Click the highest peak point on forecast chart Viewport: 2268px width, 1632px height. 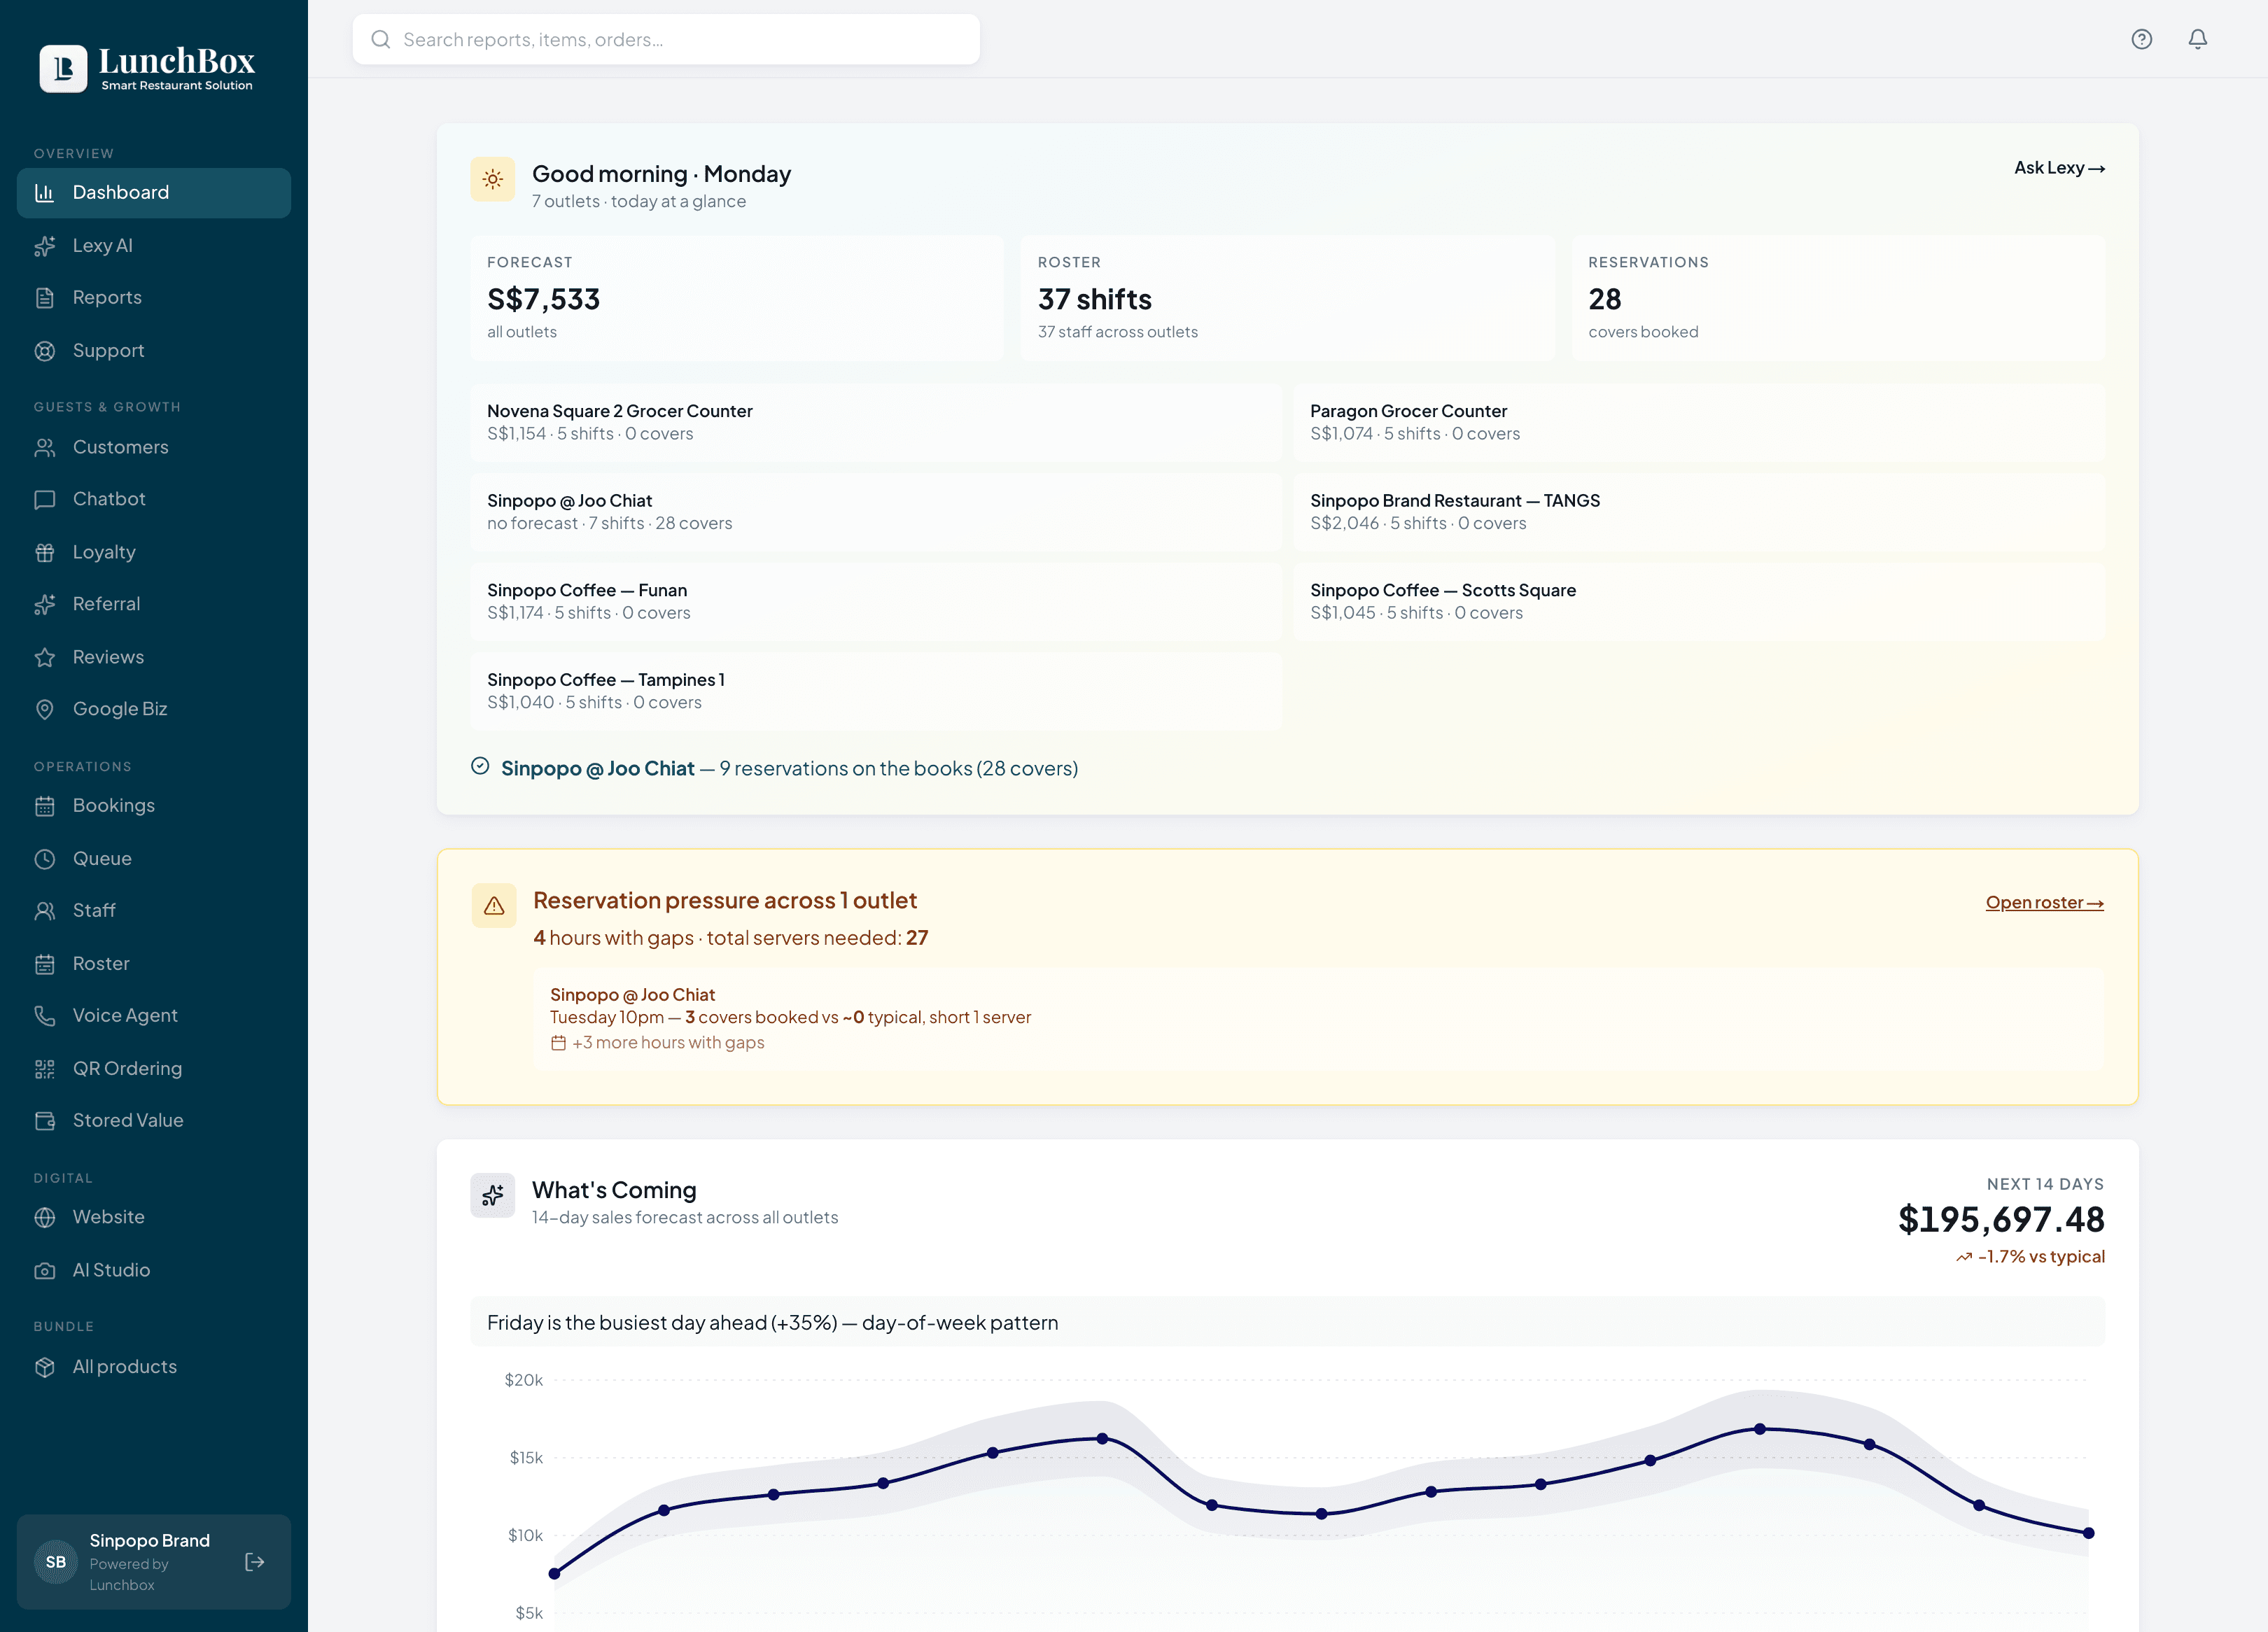1760,1429
